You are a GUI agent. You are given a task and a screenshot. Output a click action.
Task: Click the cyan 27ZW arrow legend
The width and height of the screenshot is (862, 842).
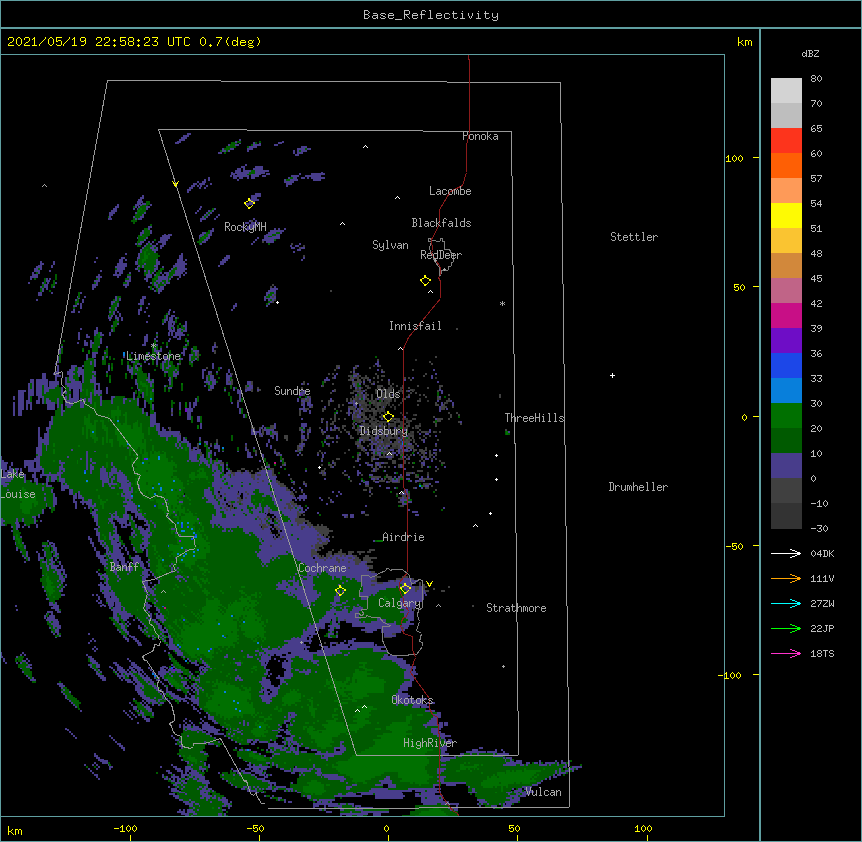[786, 603]
